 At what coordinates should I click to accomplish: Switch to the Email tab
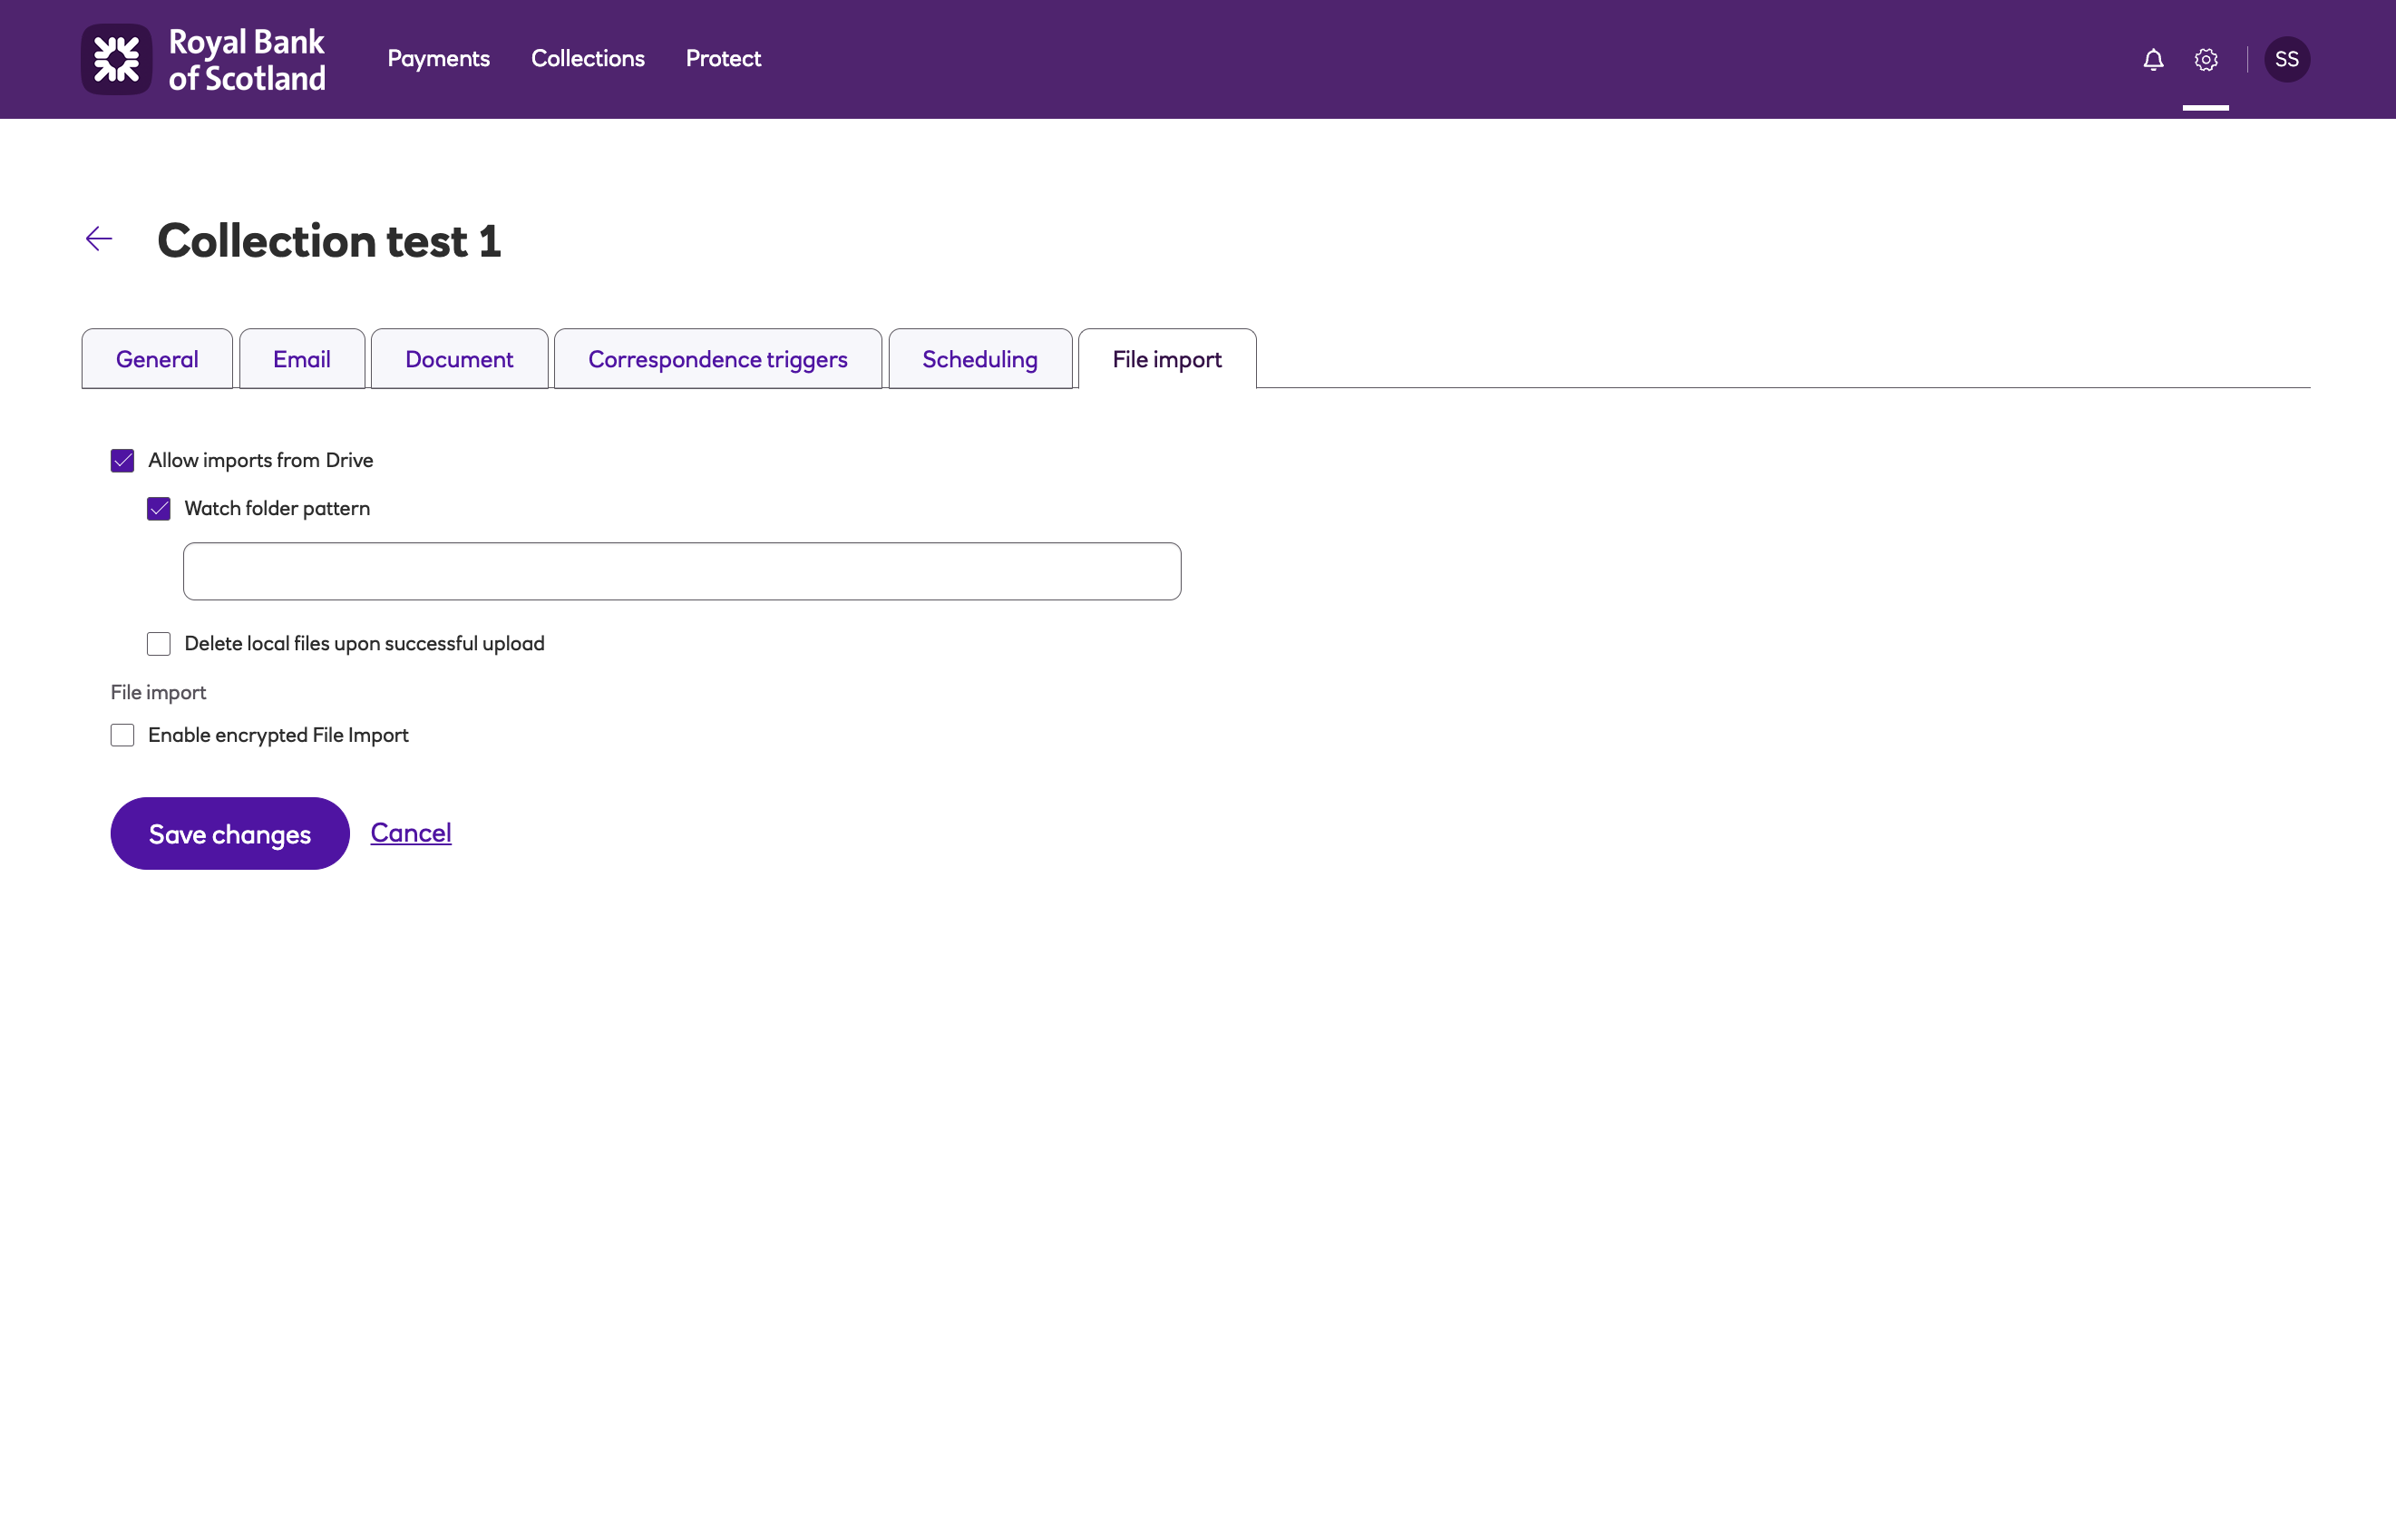302,359
